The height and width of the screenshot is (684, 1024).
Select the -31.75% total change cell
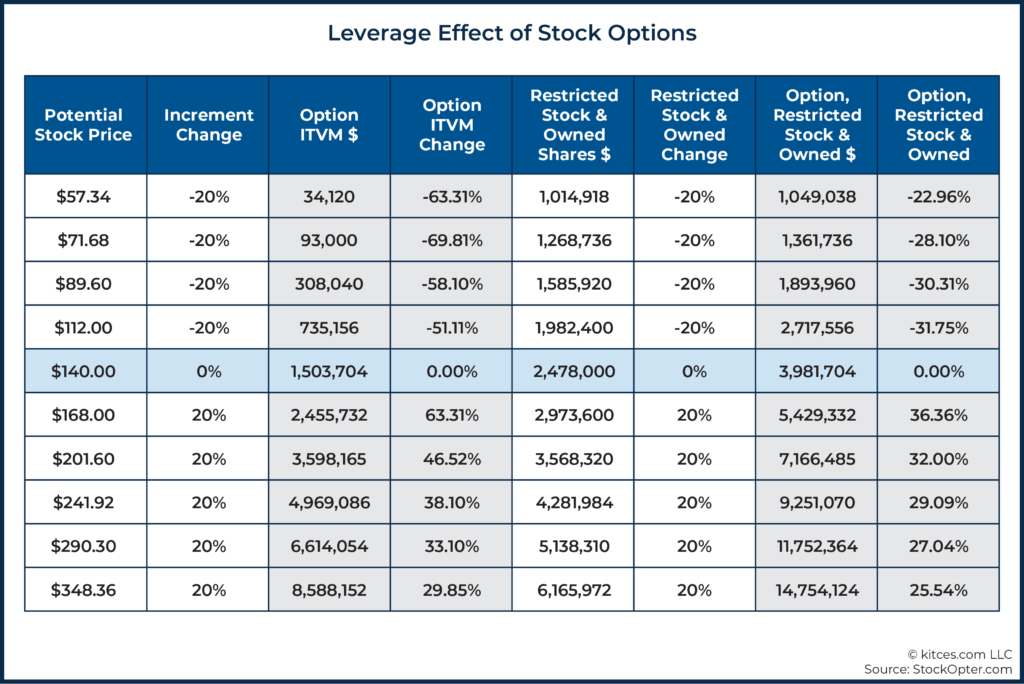click(x=939, y=328)
